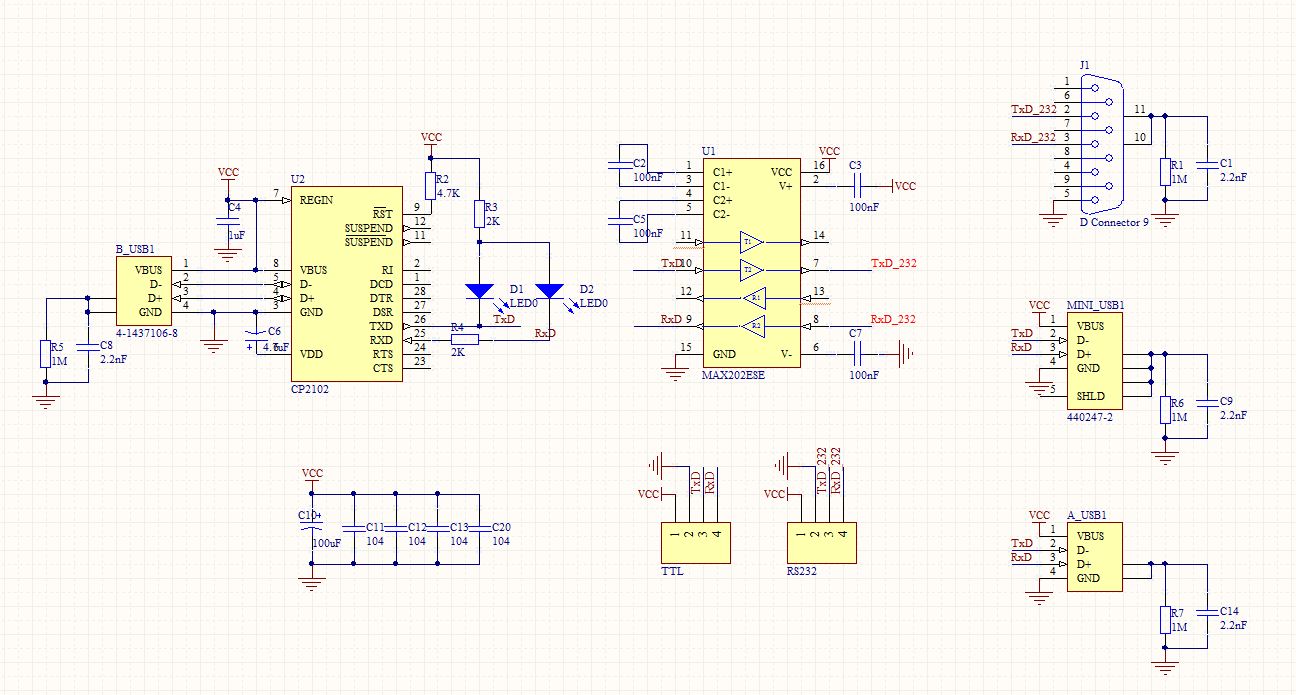The height and width of the screenshot is (695, 1296).
Task: Select capacitor C20 symbol
Action: [480, 528]
